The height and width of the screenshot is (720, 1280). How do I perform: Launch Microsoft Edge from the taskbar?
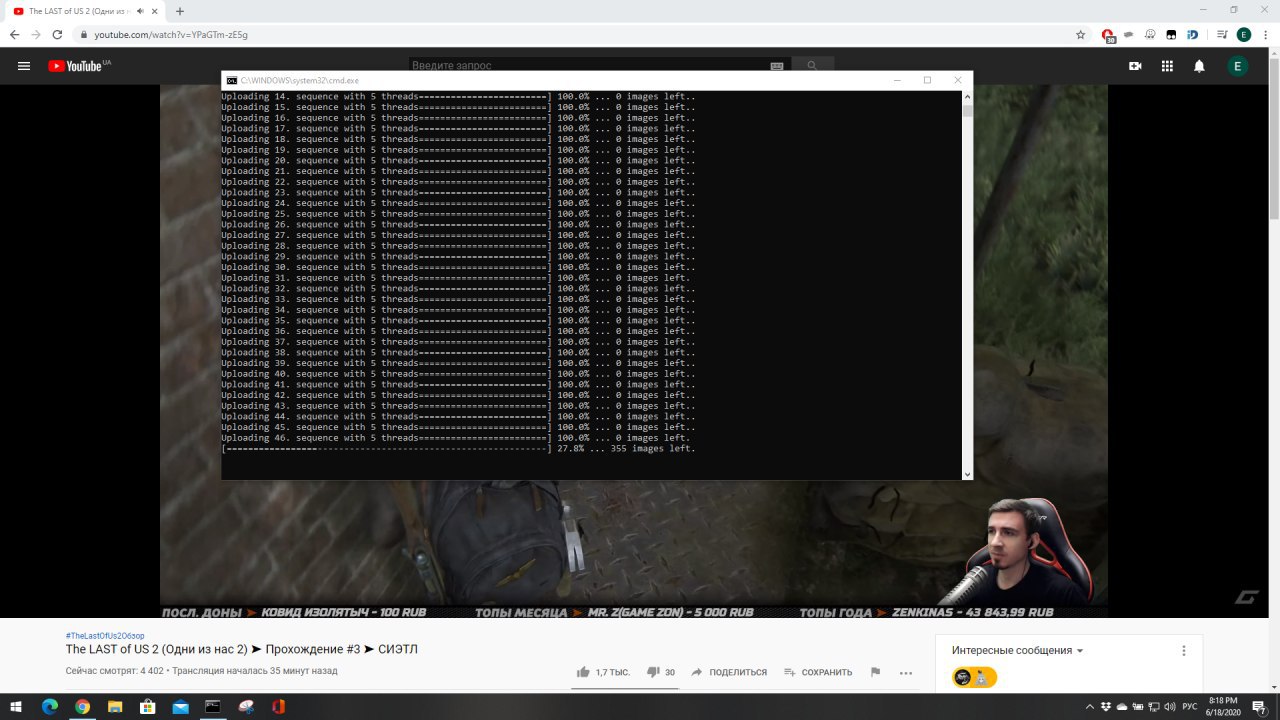(49, 706)
